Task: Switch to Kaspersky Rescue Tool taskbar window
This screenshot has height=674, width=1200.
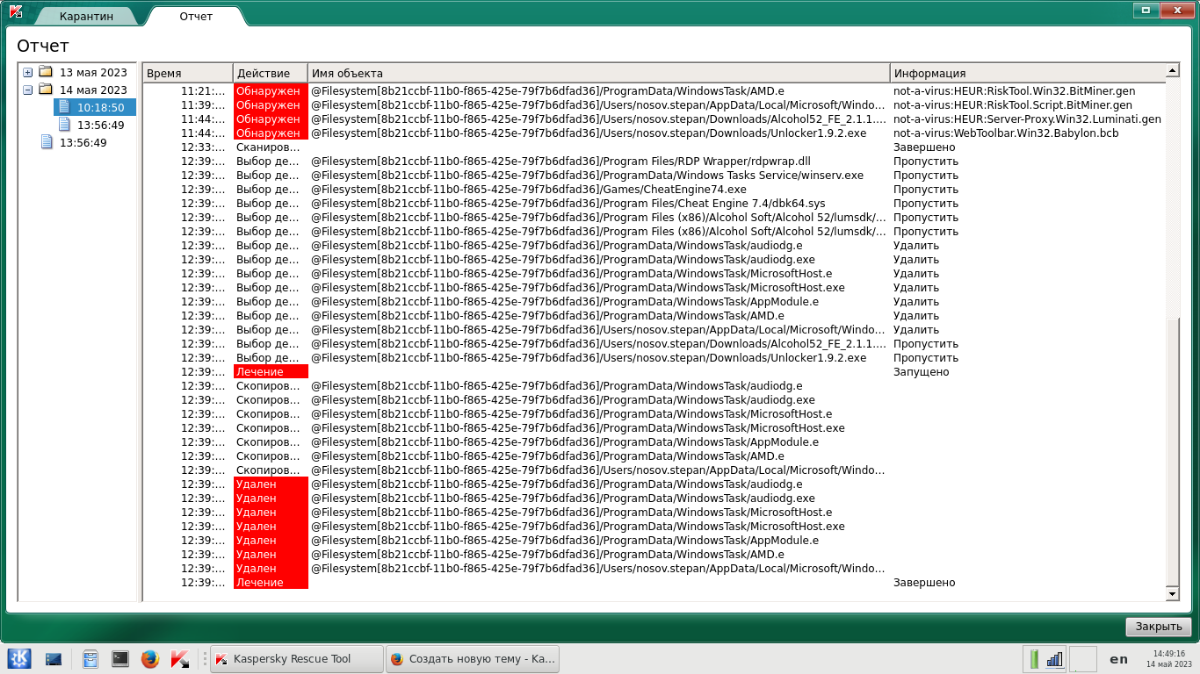Action: pos(296,659)
